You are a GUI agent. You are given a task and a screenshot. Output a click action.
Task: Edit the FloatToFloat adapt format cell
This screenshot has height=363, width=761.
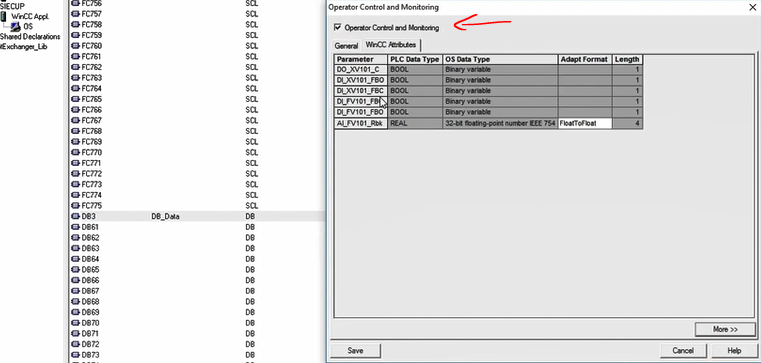(x=585, y=123)
